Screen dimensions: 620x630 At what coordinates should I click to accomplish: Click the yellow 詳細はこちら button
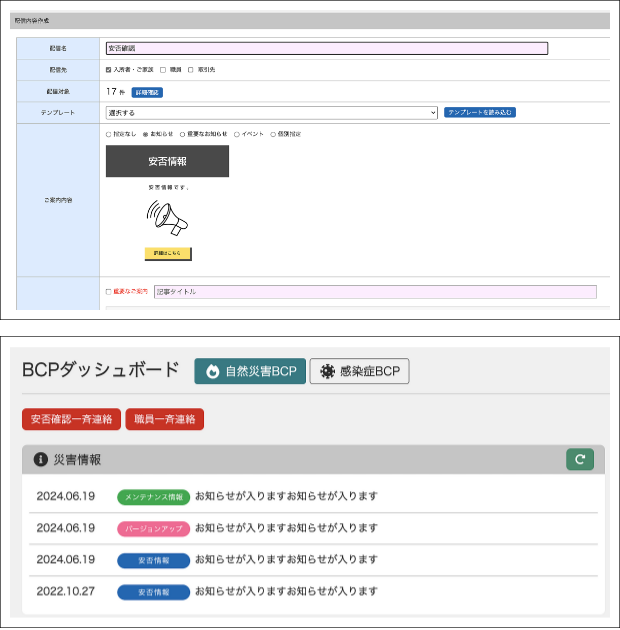[167, 254]
